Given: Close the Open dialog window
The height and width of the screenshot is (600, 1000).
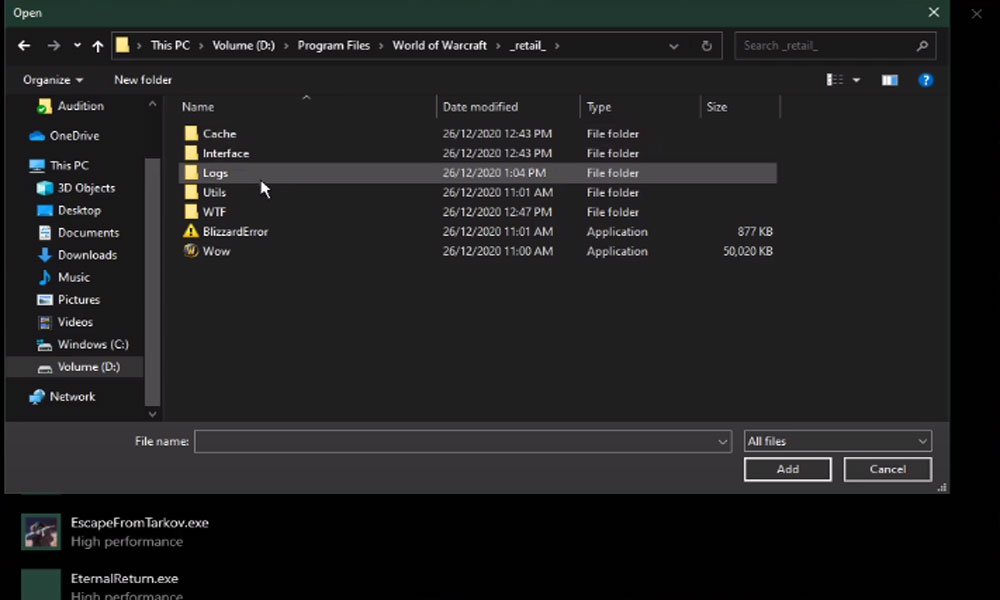Looking at the screenshot, I should [934, 12].
